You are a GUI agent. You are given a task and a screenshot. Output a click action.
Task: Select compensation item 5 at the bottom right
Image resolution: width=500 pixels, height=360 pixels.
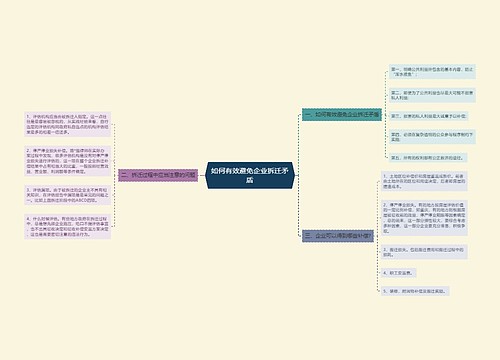(x=415, y=291)
